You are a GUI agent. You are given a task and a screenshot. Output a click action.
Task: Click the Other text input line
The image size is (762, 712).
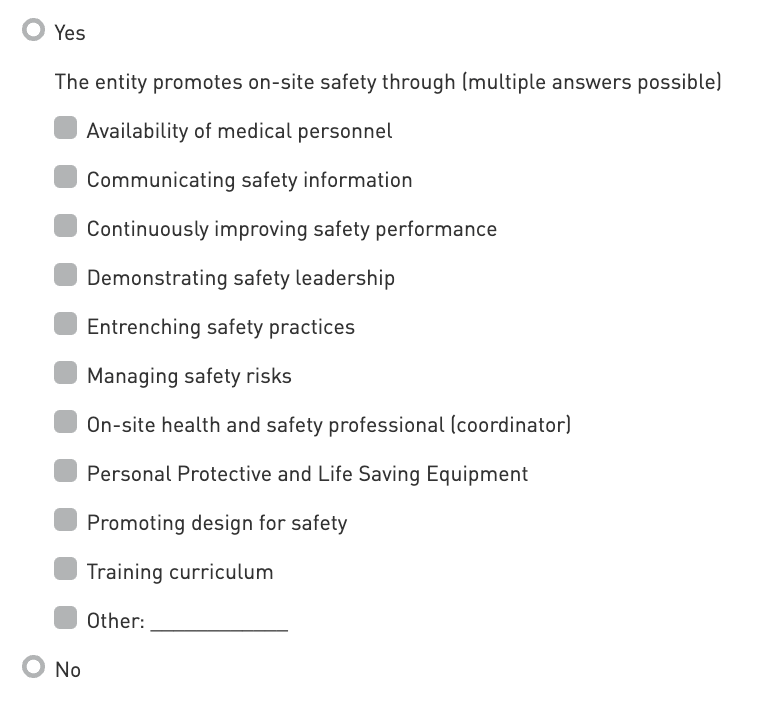(219, 622)
